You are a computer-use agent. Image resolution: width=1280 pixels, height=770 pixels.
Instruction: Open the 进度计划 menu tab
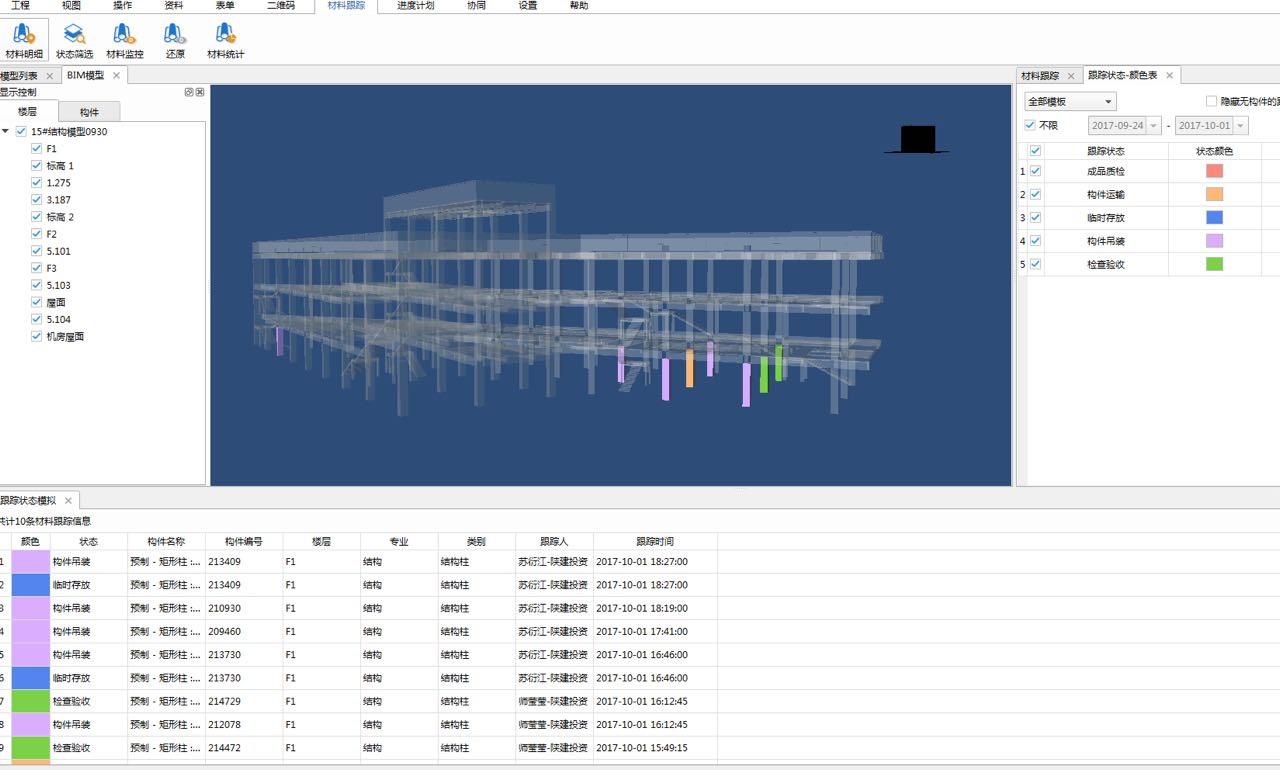(x=415, y=6)
